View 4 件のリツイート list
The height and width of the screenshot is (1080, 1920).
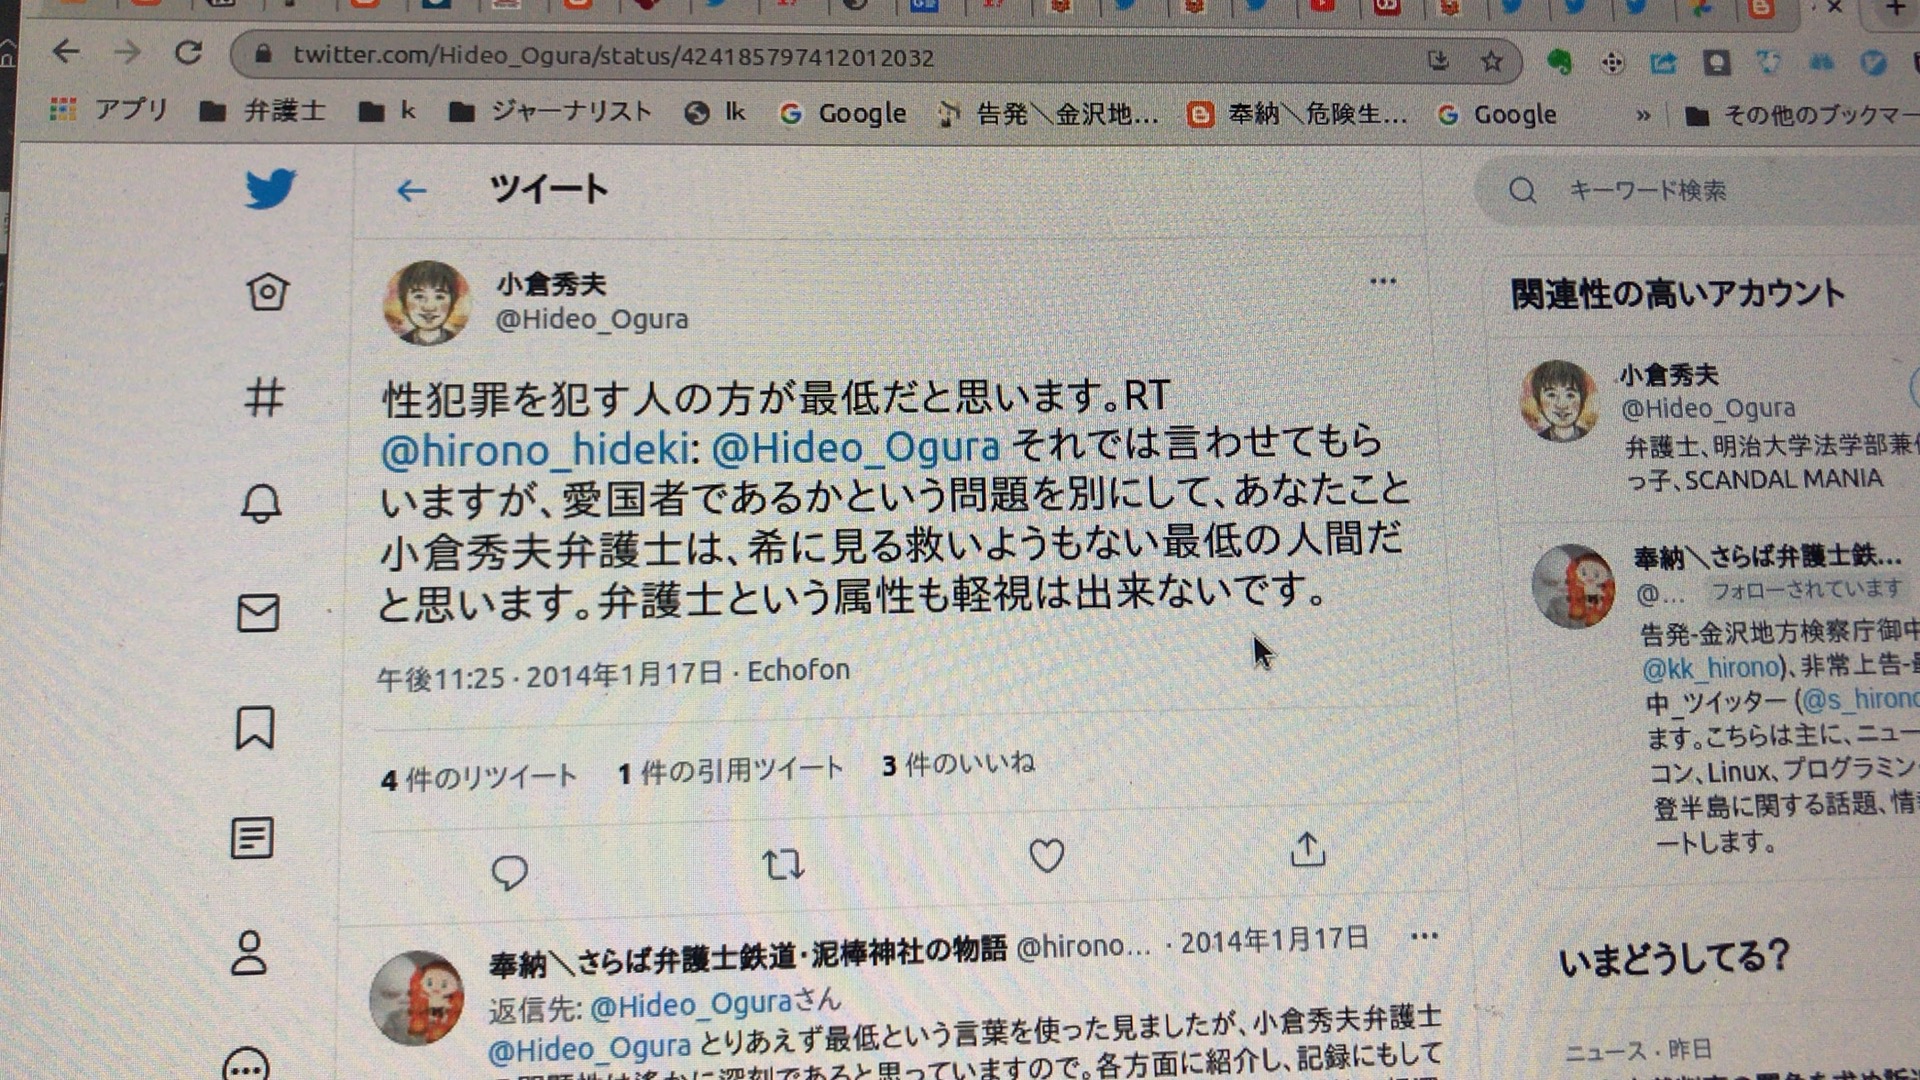point(478,778)
